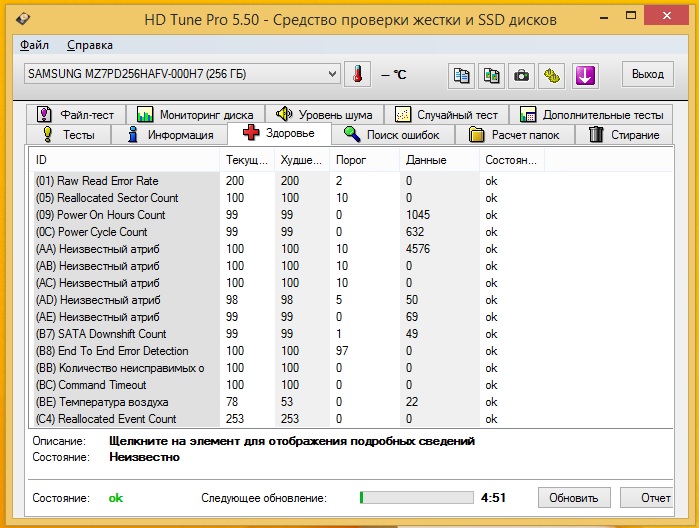
Task: Click the copy screenshot to clipboard icon
Action: click(x=491, y=75)
